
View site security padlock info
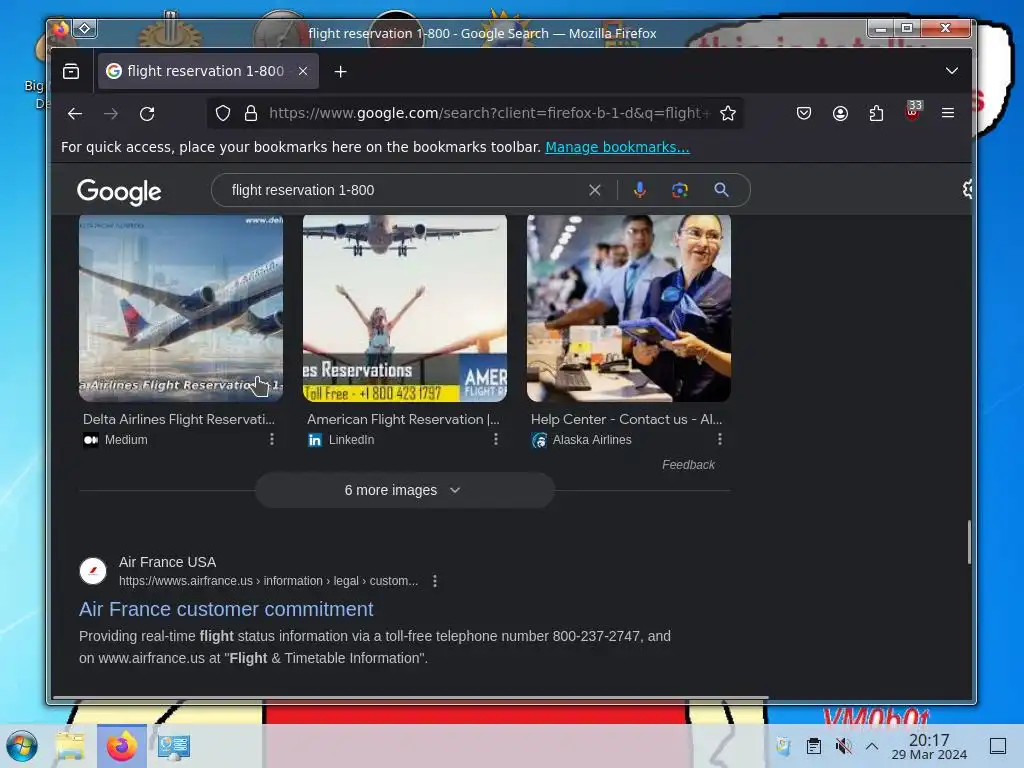pyautogui.click(x=251, y=114)
